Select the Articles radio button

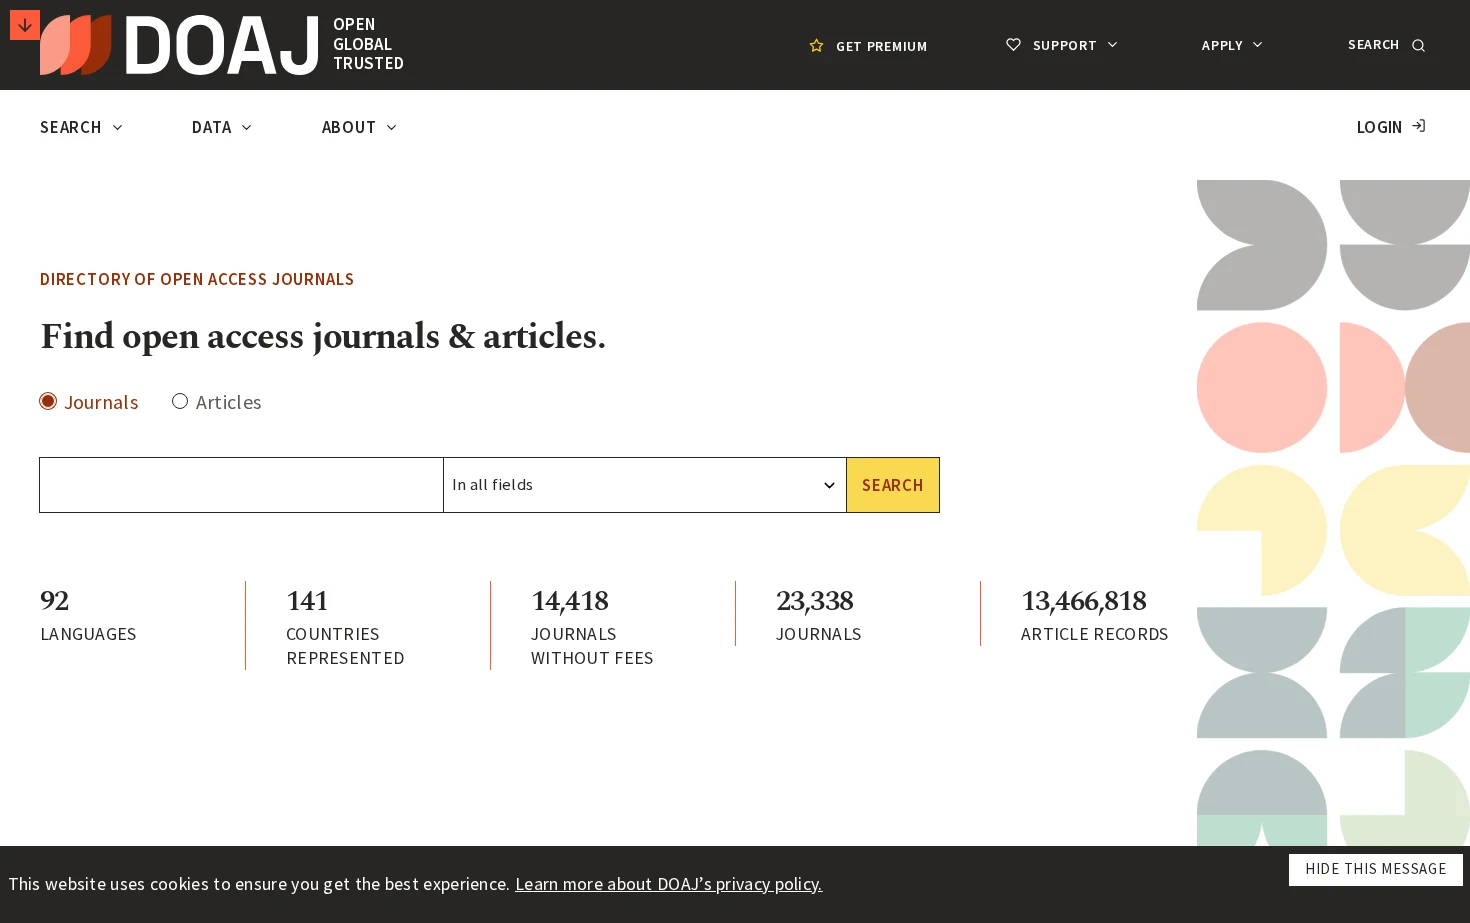180,401
